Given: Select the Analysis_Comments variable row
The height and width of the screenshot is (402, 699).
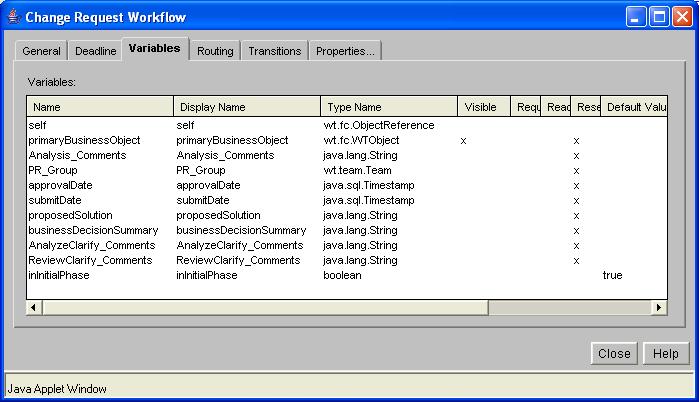Looking at the screenshot, I should (x=347, y=156).
